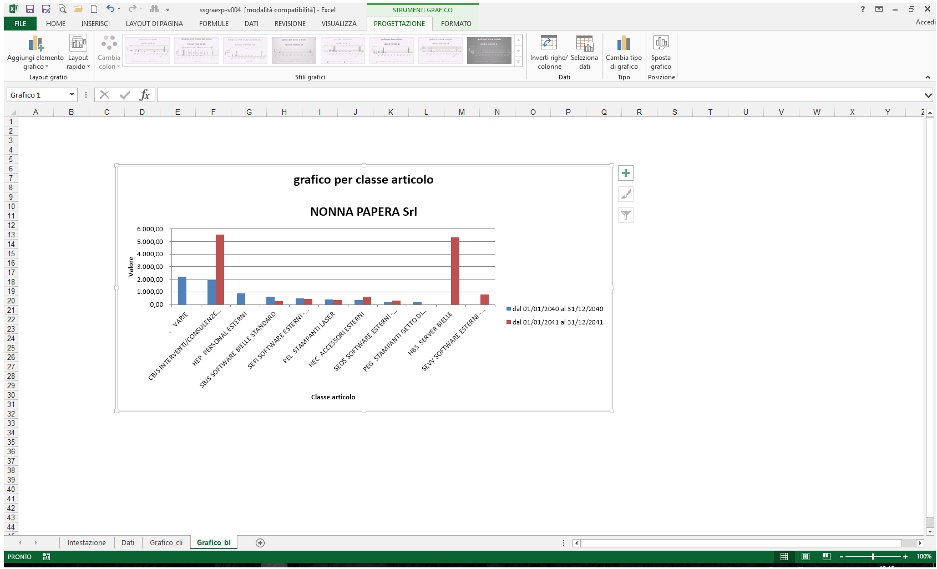The width and height of the screenshot is (937, 569).
Task: Click the horizontal scrollbar track
Action: pyautogui.click(x=749, y=543)
